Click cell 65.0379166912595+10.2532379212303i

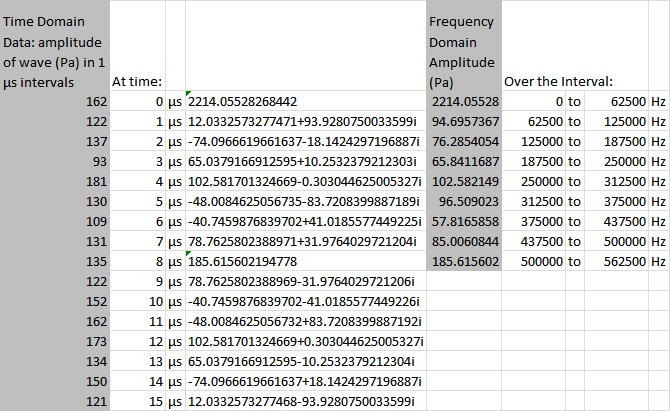pyautogui.click(x=306, y=161)
